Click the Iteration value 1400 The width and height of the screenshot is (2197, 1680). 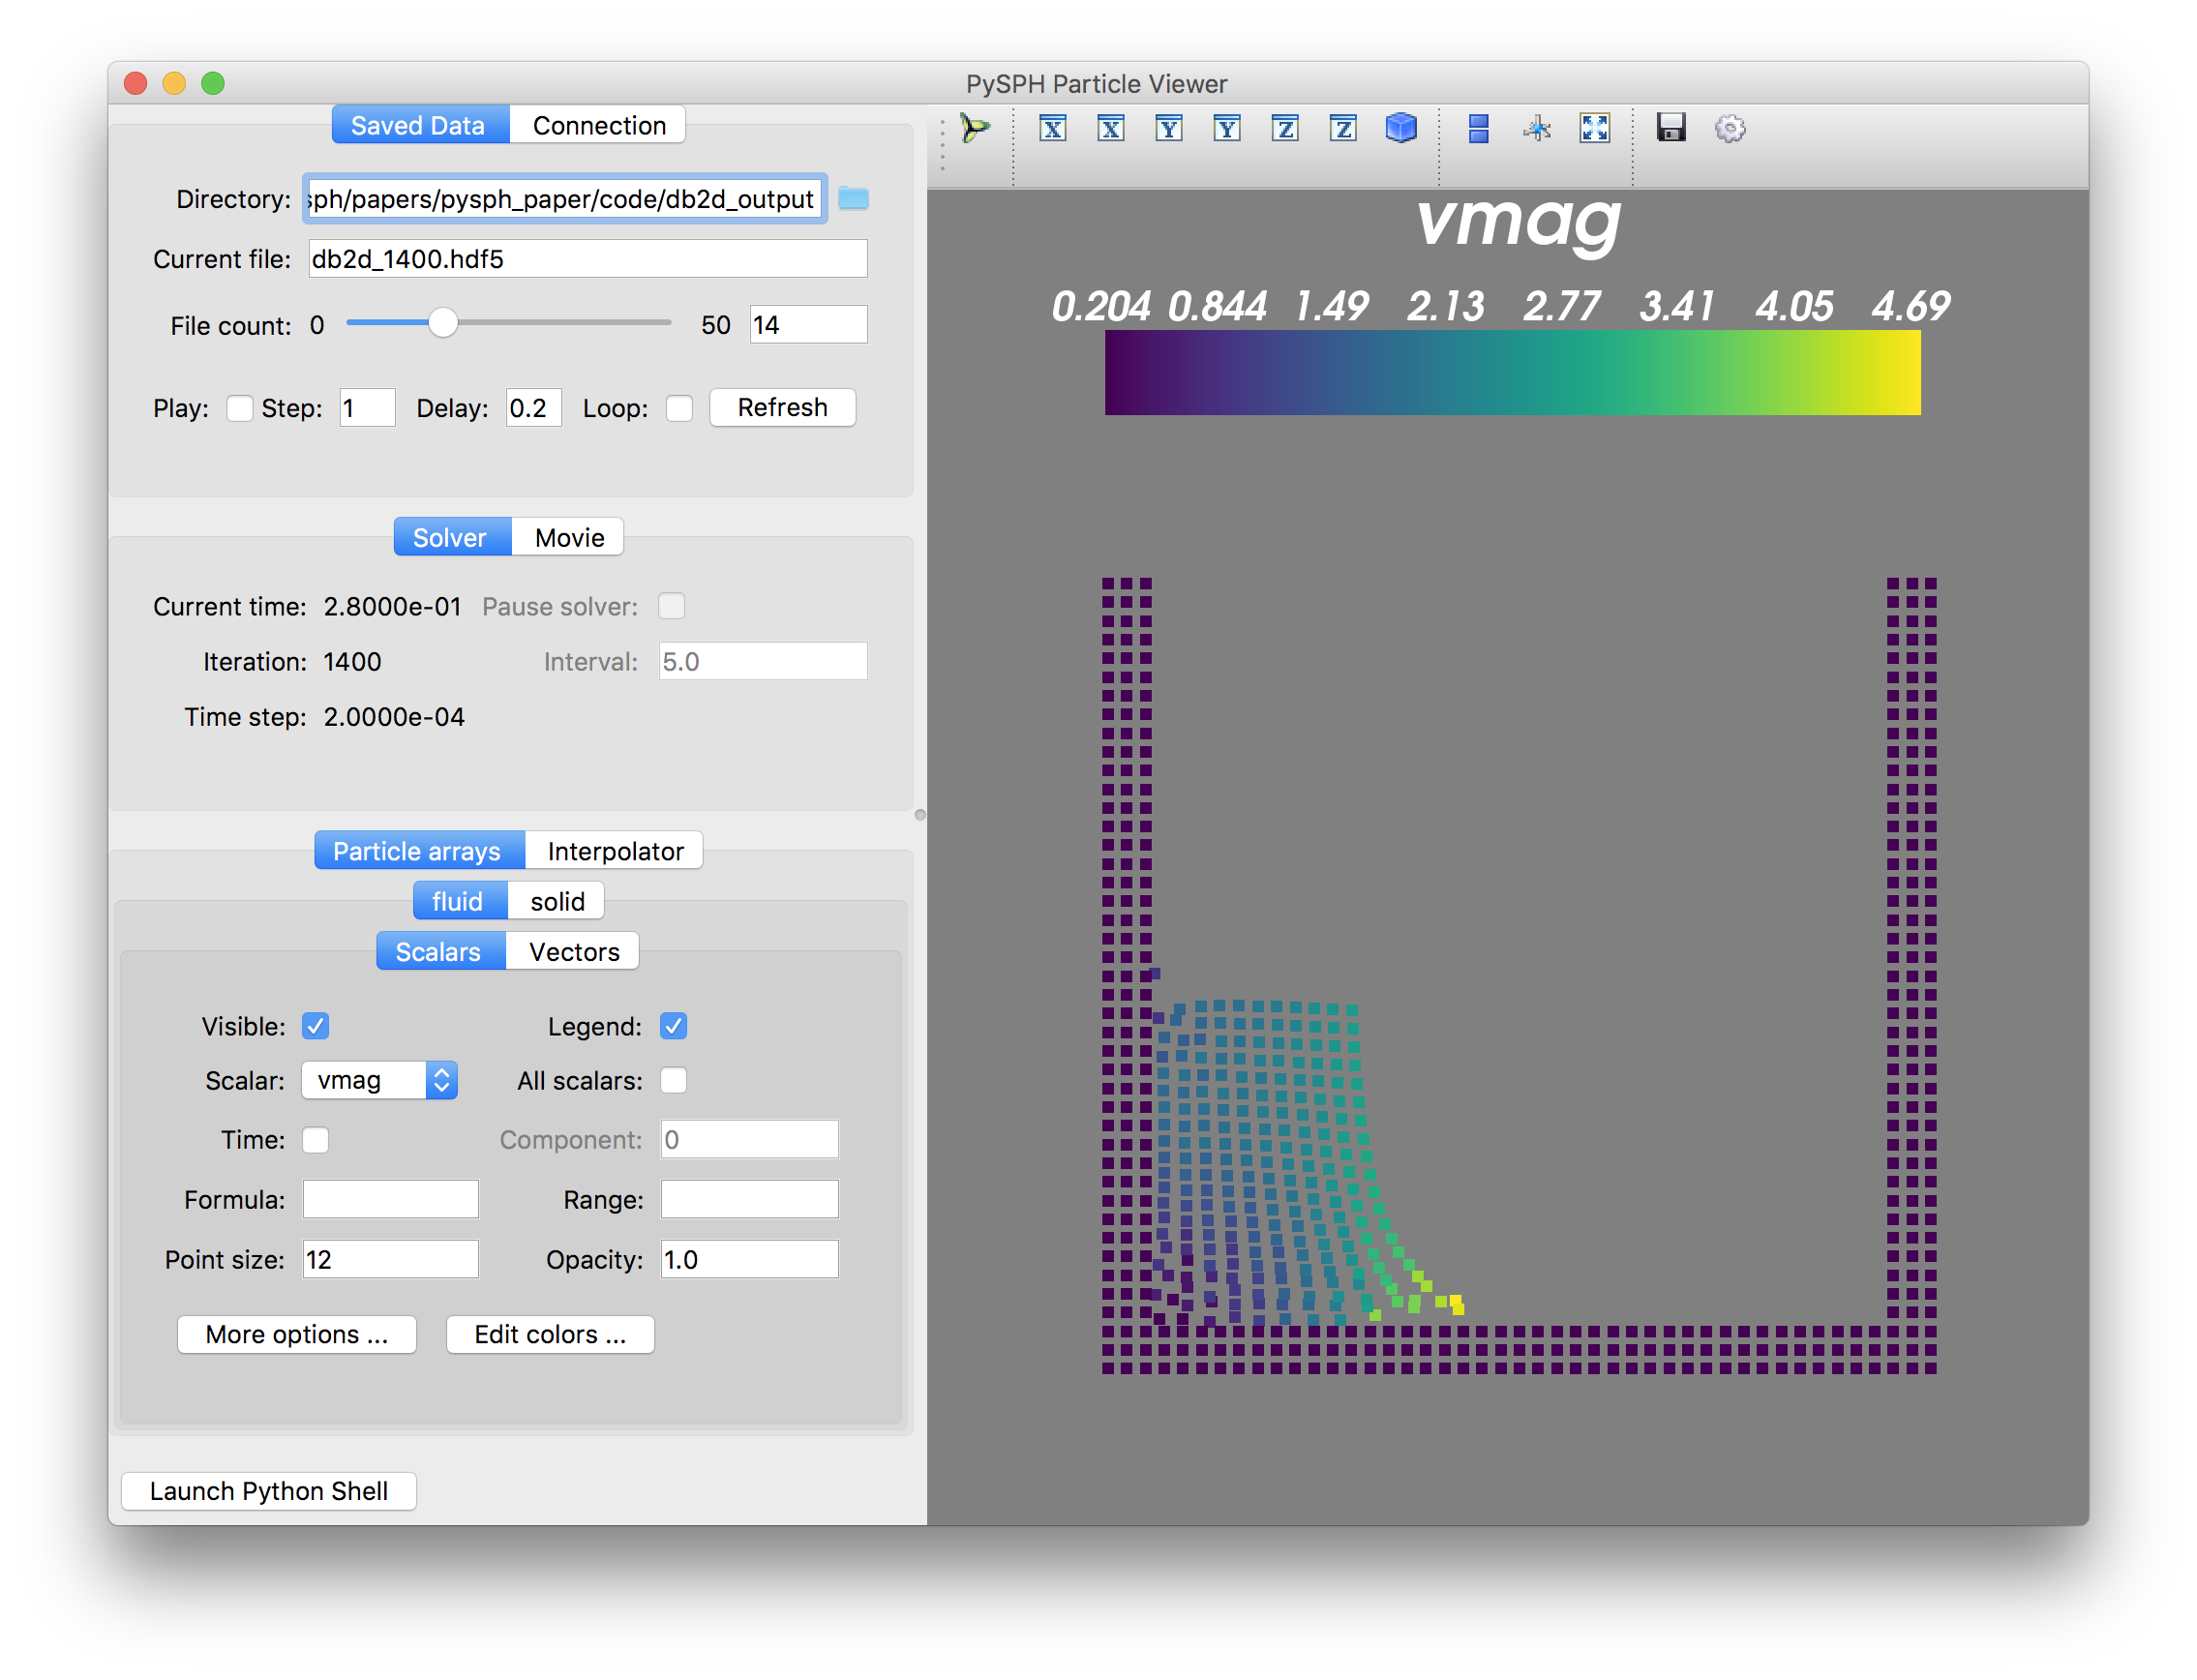[x=352, y=661]
